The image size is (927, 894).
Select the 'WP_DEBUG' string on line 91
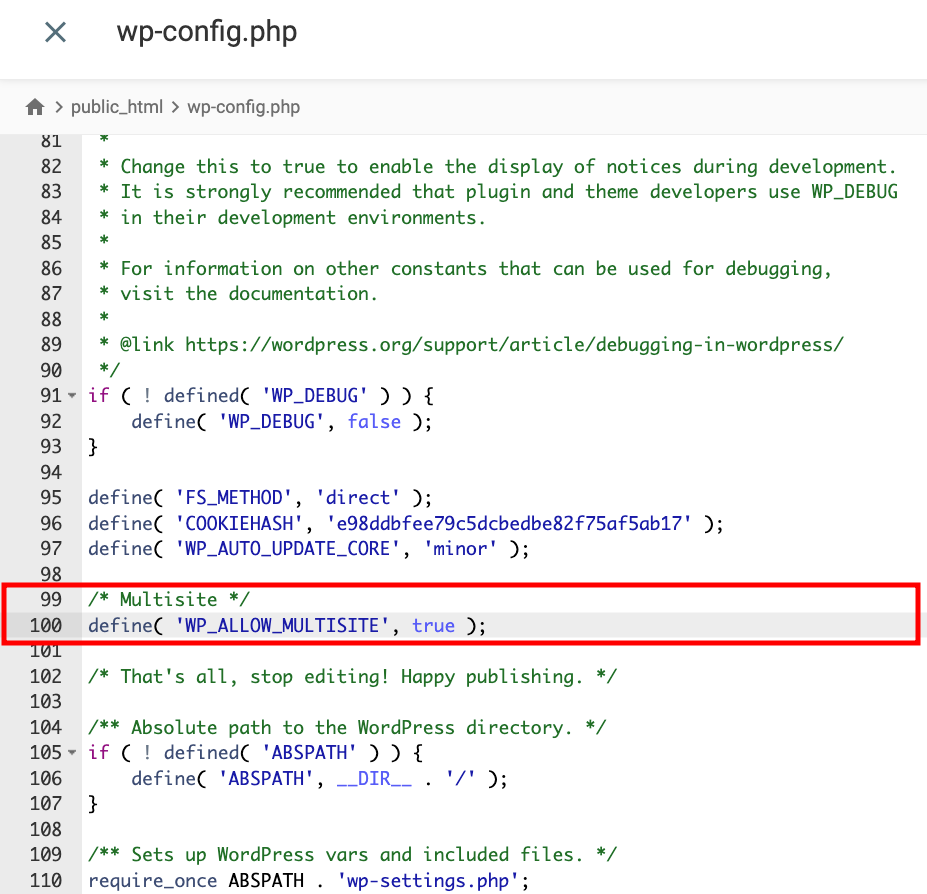coord(314,395)
